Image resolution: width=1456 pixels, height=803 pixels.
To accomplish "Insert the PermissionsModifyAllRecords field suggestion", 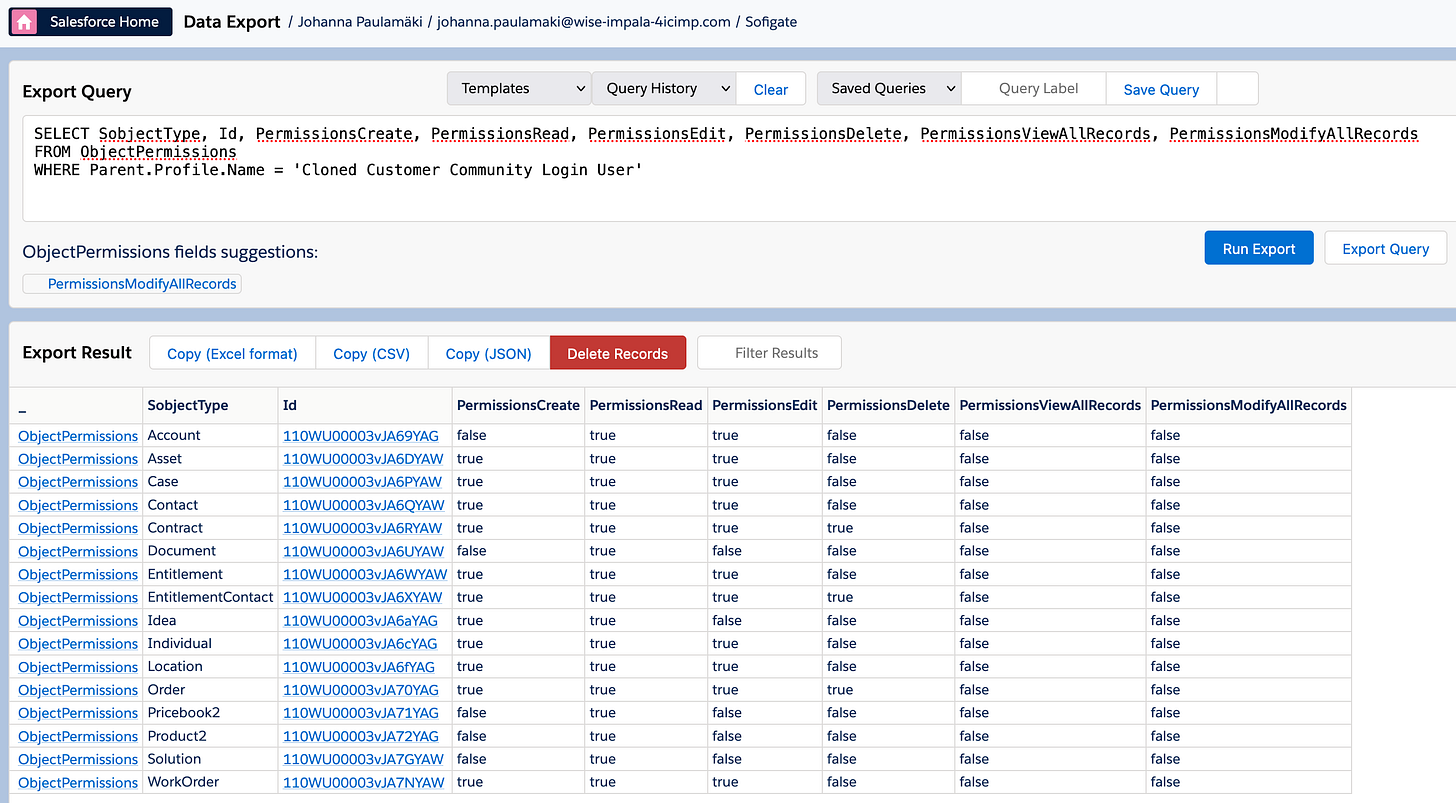I will pos(132,284).
